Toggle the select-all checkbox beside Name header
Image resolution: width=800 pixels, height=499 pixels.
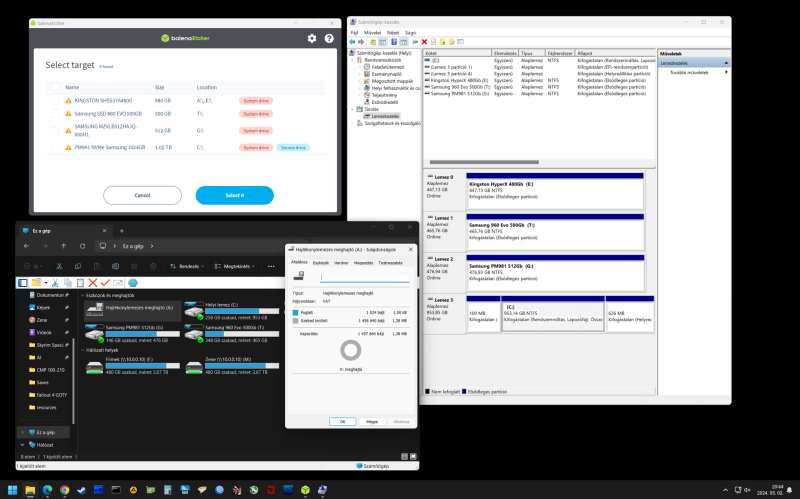55,87
